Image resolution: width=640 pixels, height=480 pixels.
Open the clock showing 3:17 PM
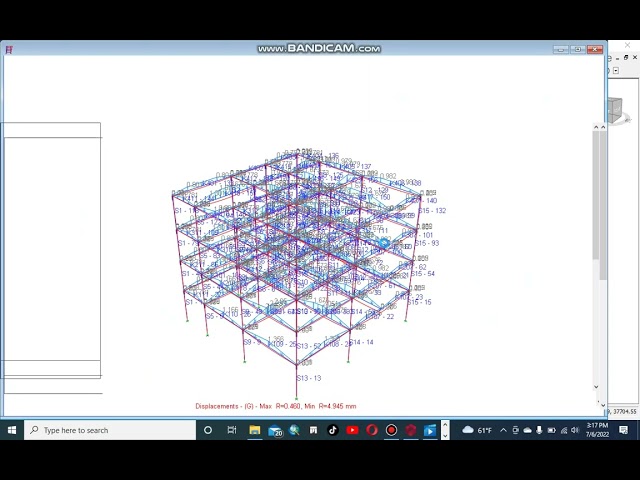point(598,430)
